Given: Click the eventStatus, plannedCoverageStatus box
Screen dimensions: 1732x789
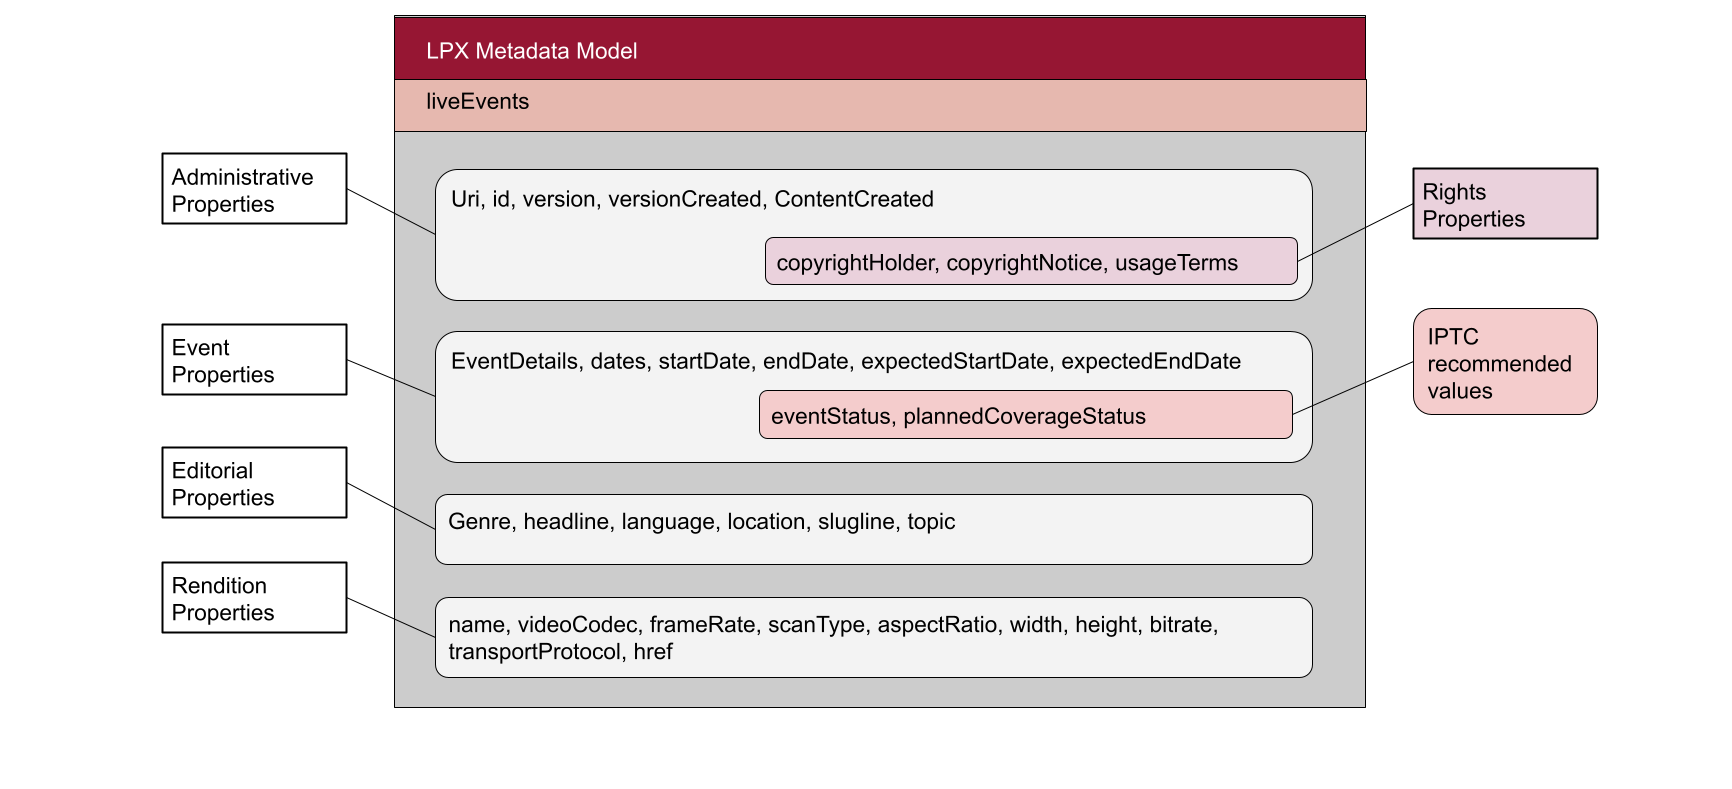Looking at the screenshot, I should click(1025, 415).
